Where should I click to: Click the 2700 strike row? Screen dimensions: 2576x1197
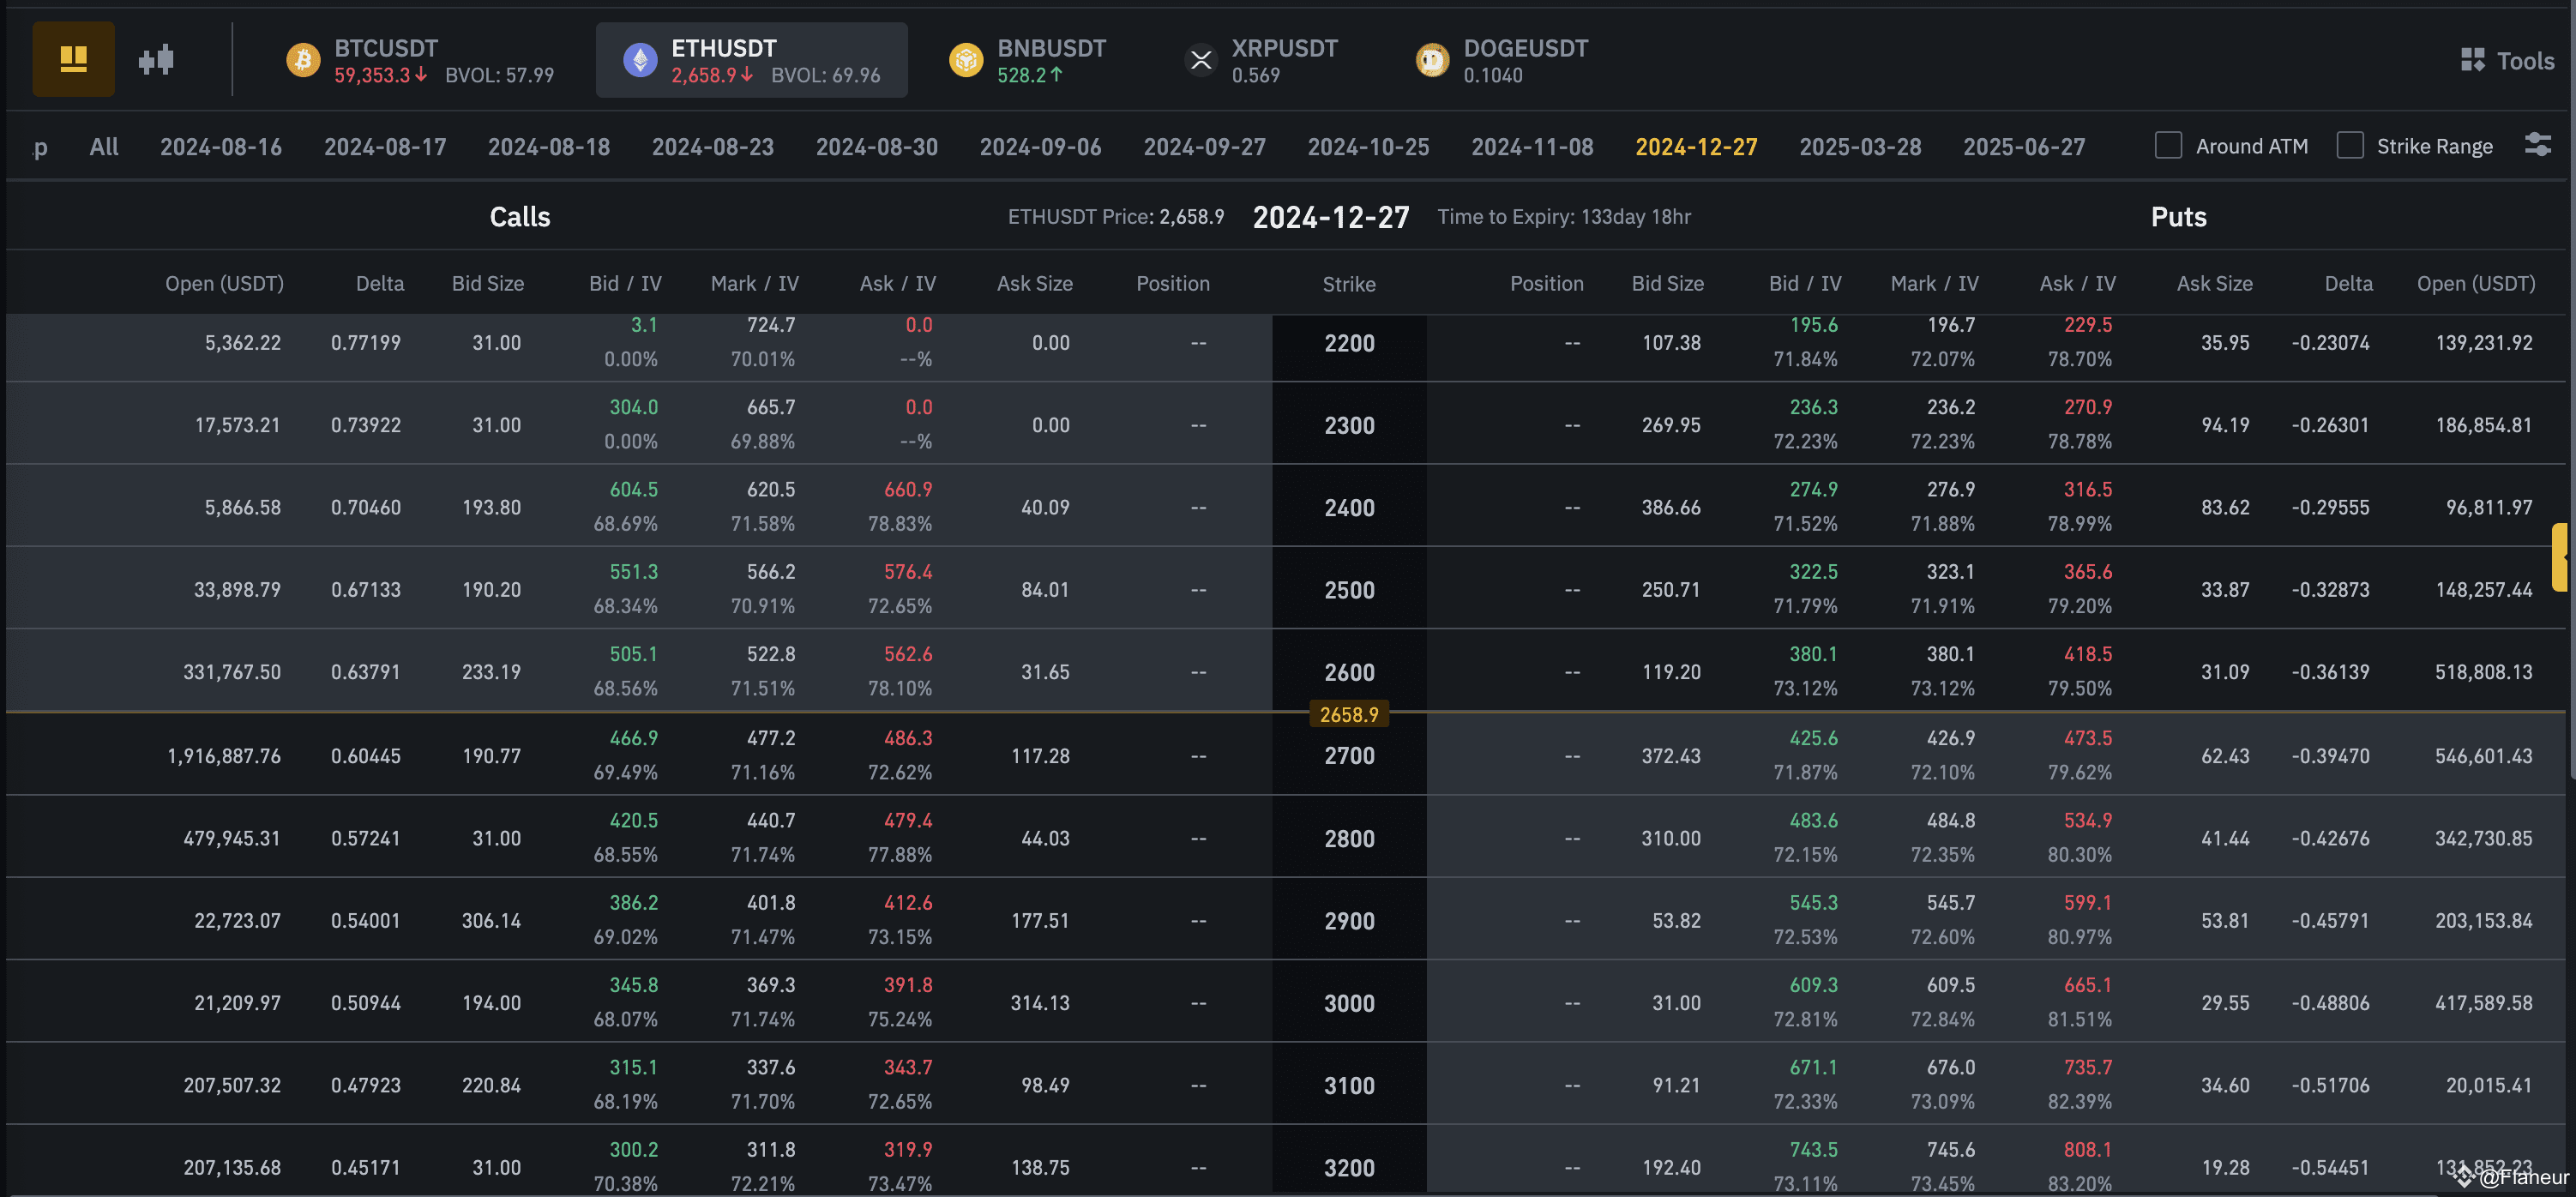(1349, 756)
